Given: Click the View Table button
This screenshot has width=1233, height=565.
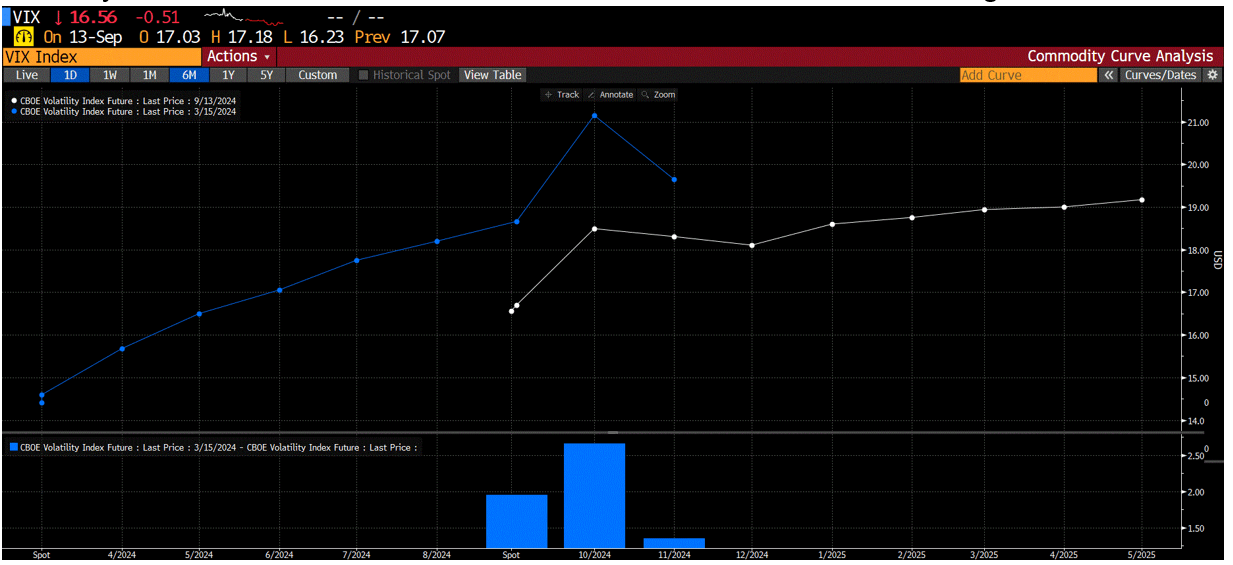Looking at the screenshot, I should tap(493, 75).
